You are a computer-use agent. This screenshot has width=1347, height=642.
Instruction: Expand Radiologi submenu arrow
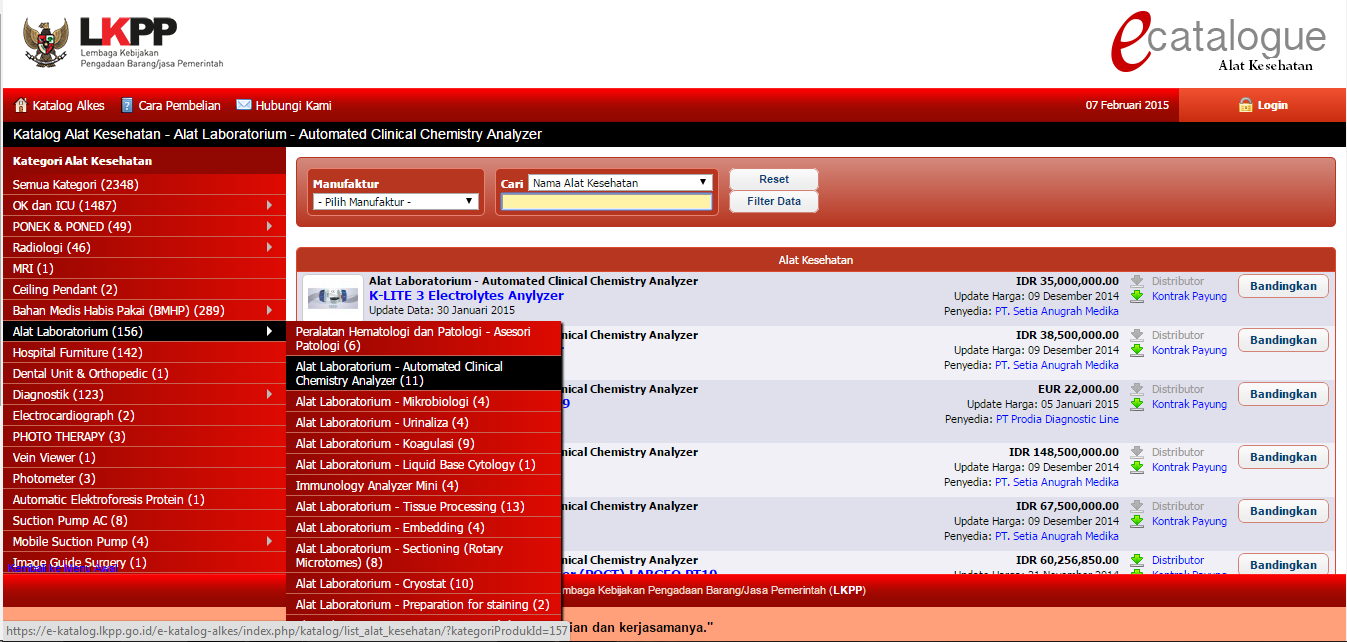click(x=269, y=247)
